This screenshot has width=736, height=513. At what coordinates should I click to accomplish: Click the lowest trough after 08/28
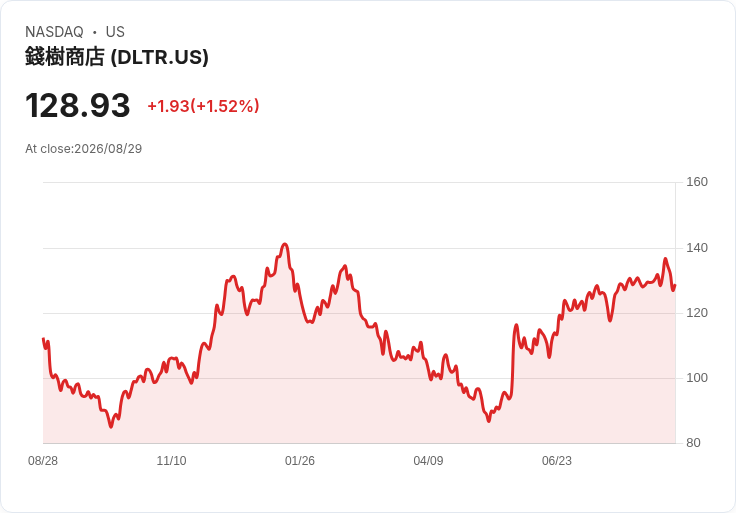[111, 427]
